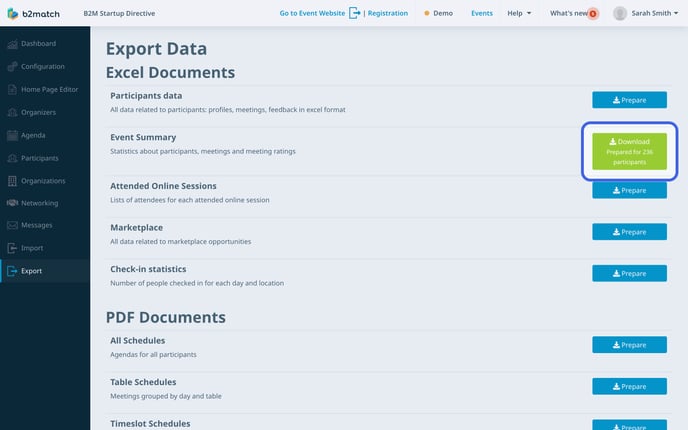Click the orange Demo status dot

tap(426, 14)
